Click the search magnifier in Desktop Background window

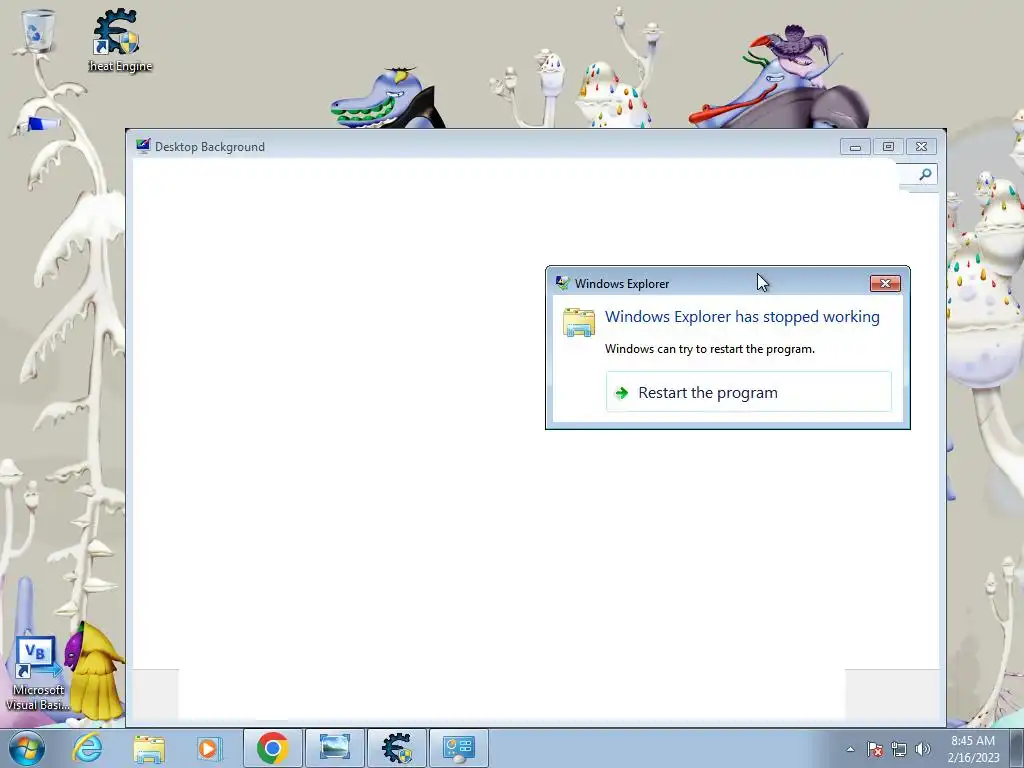point(925,174)
